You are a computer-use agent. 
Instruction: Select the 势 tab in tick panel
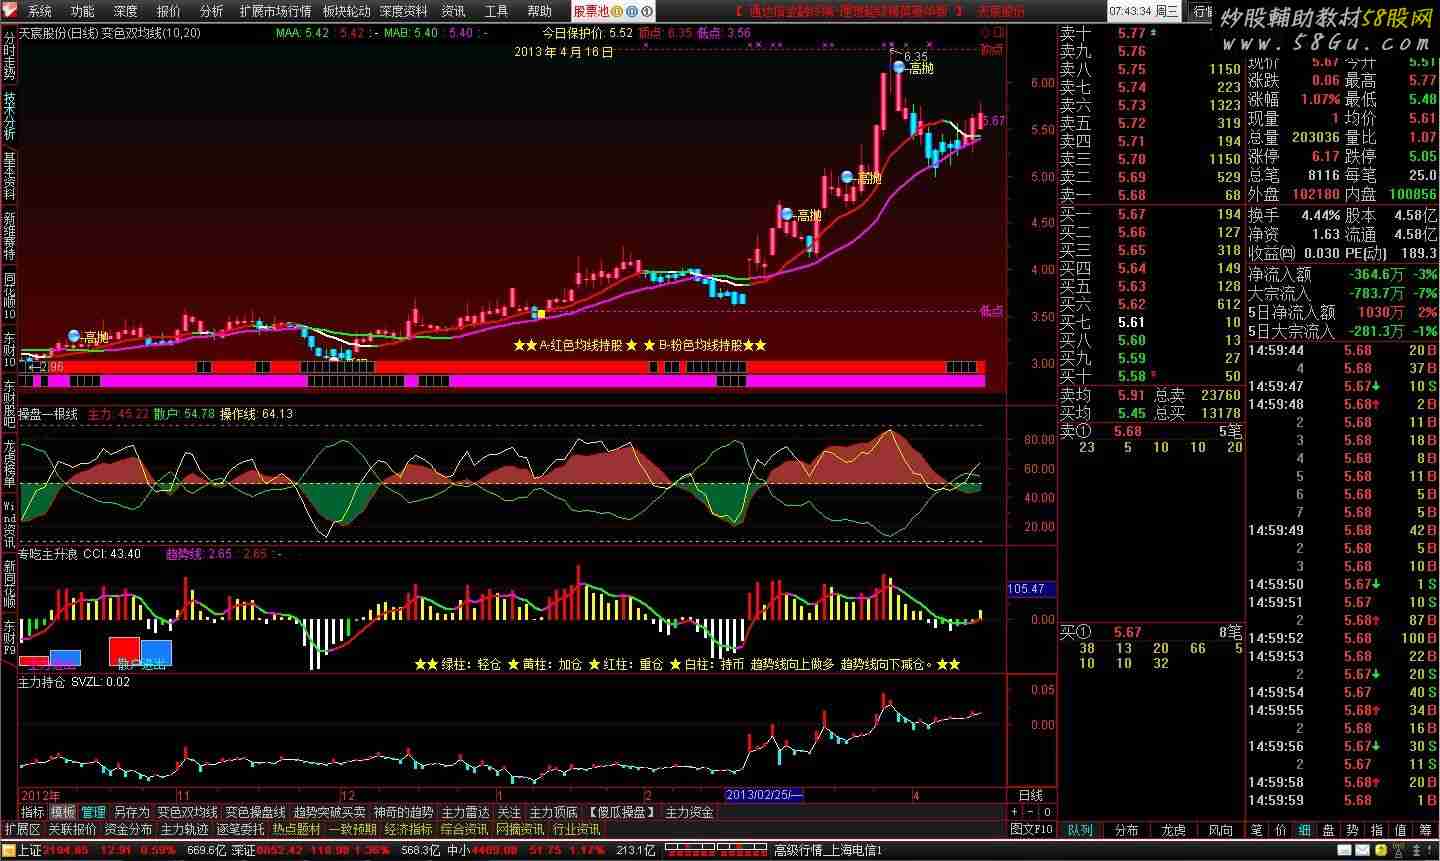pos(1352,830)
